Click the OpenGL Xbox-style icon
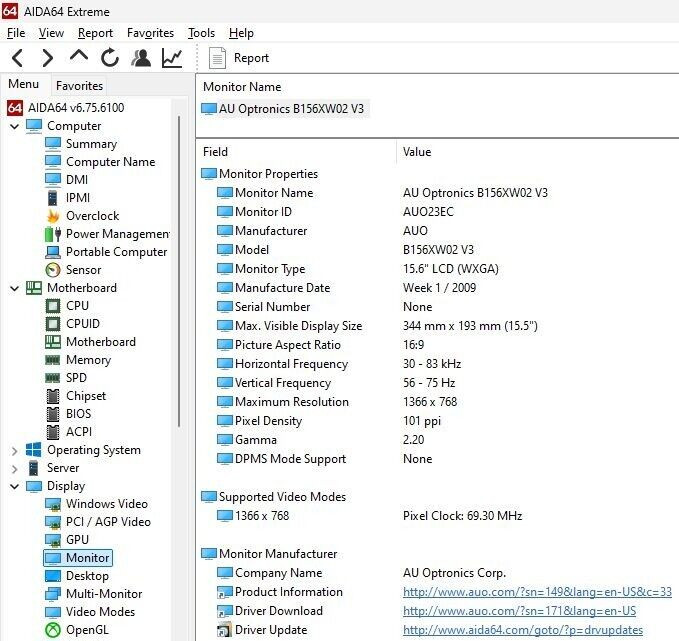This screenshot has width=679, height=641. (53, 630)
